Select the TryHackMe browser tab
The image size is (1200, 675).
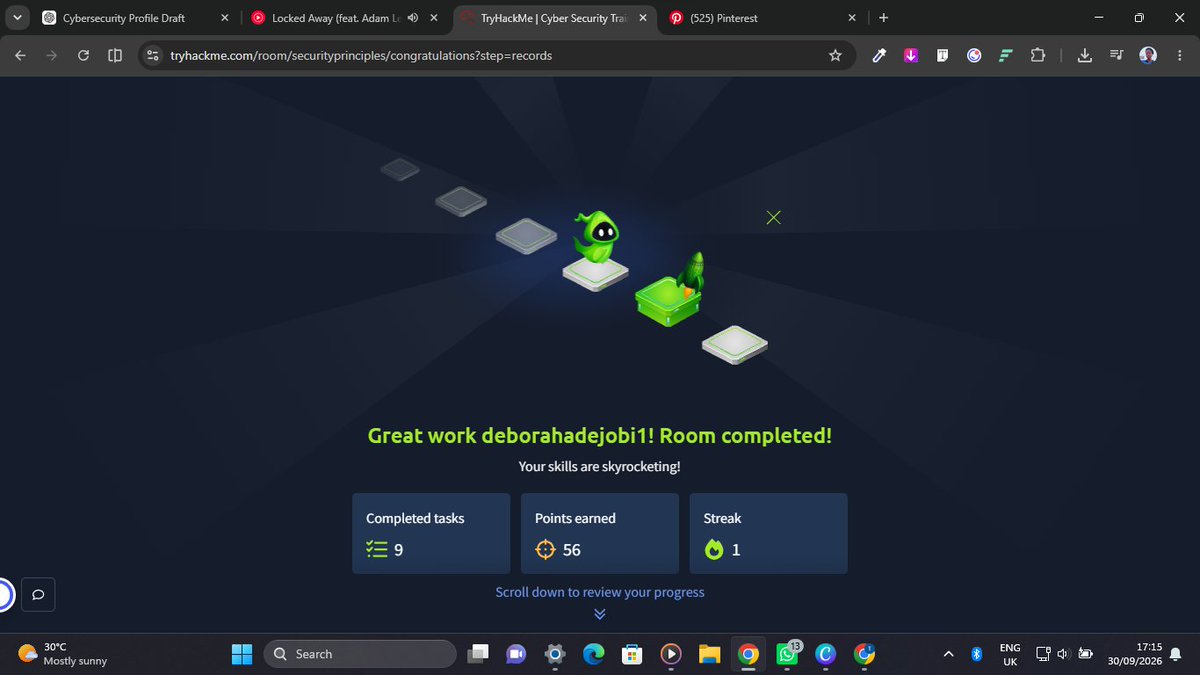pos(554,18)
